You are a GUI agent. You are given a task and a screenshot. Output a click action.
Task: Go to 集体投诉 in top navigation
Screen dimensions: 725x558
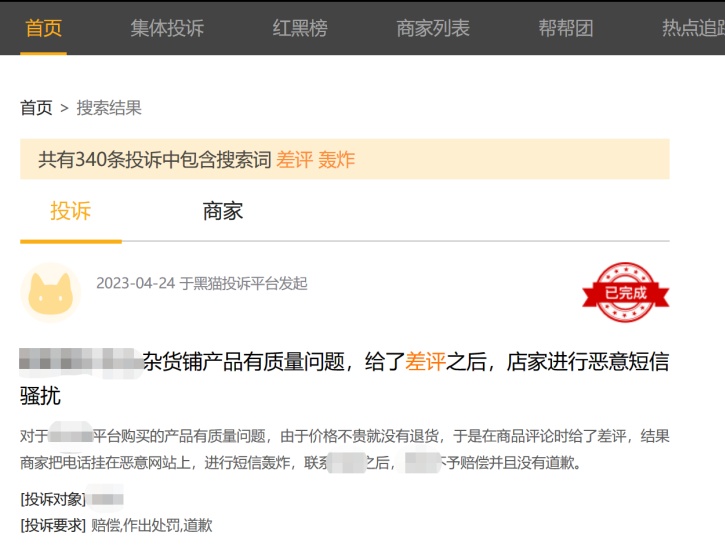167,28
